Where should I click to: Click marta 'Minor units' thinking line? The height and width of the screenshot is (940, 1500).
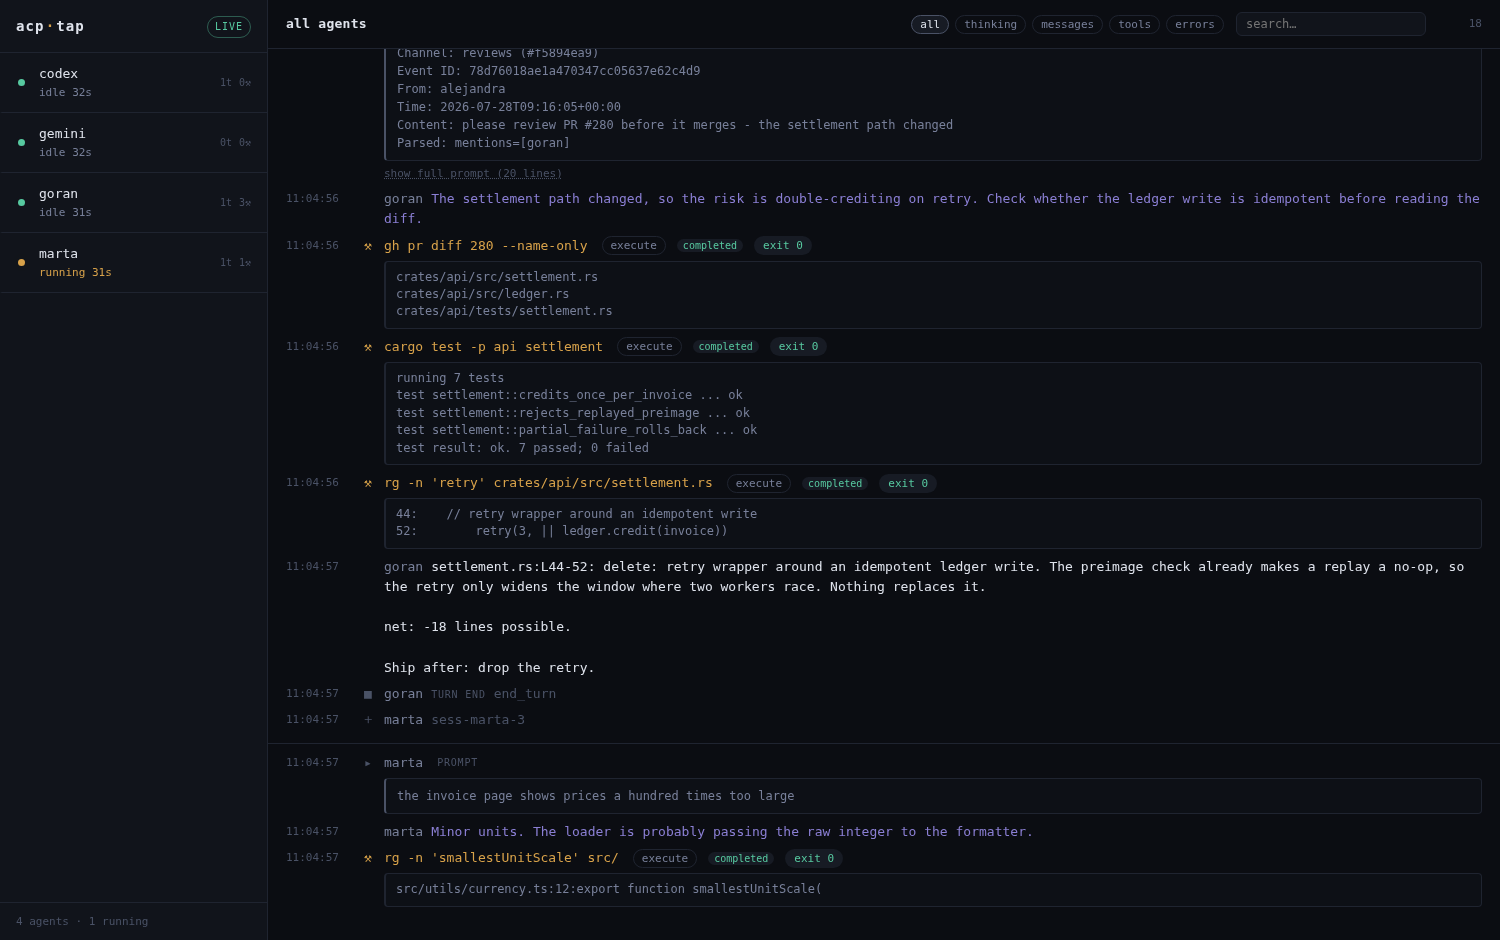(732, 832)
